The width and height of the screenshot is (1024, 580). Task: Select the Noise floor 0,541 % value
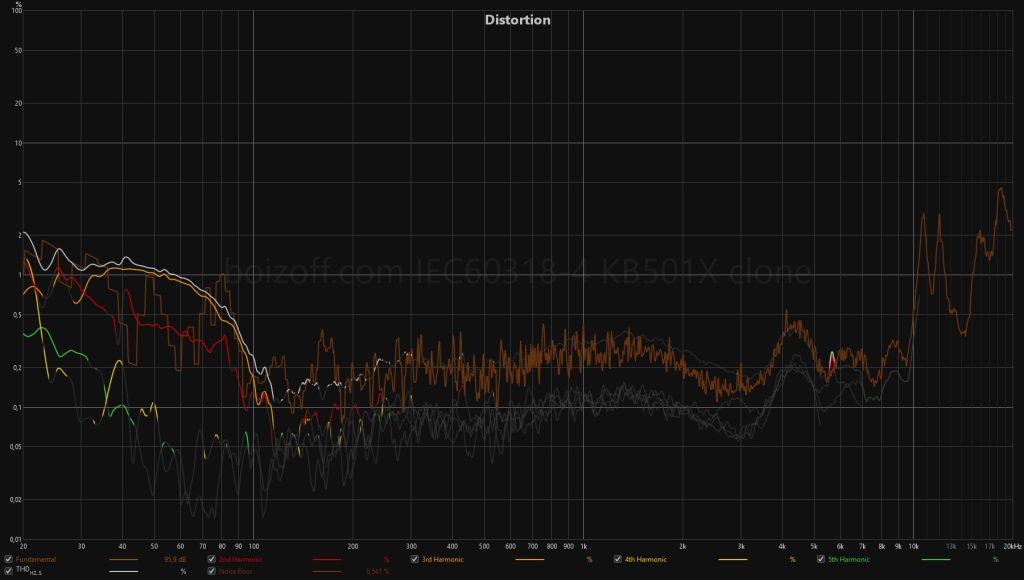click(377, 572)
